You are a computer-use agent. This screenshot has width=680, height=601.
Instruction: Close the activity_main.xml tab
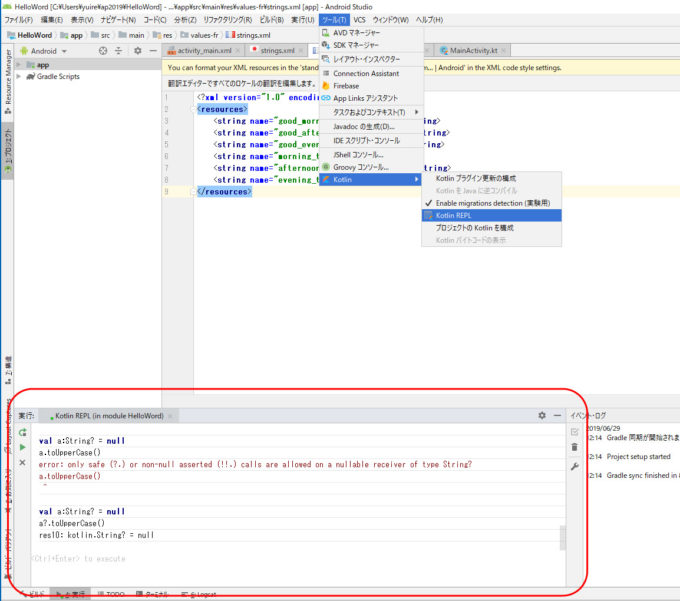tap(238, 51)
